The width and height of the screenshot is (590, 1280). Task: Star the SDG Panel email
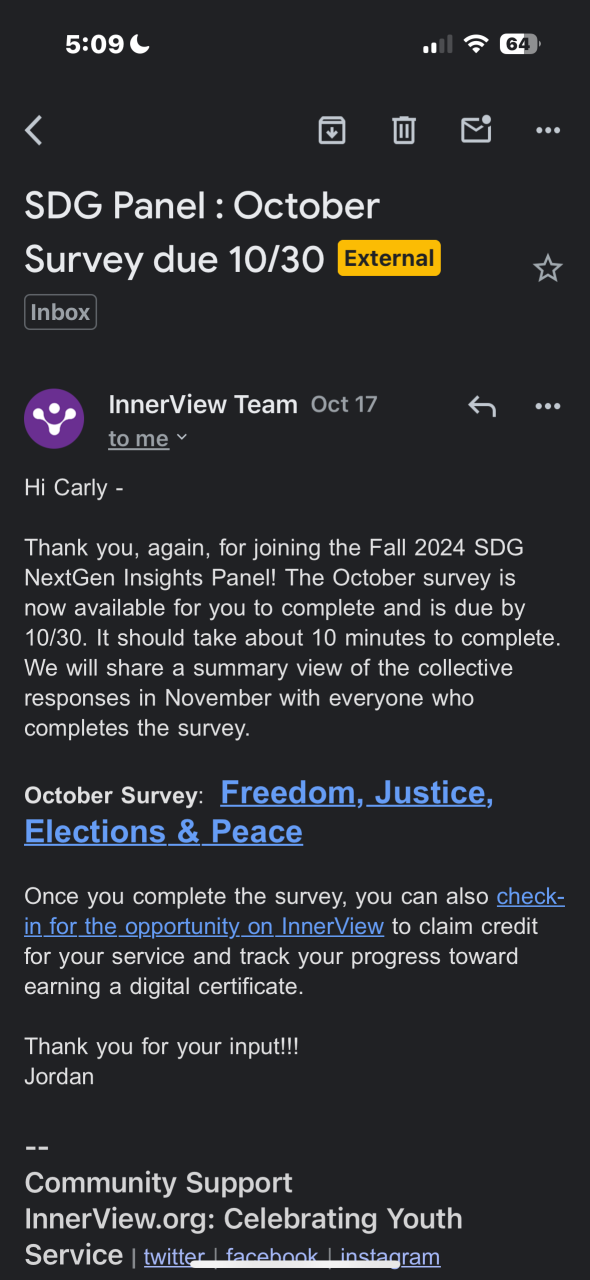coord(548,268)
